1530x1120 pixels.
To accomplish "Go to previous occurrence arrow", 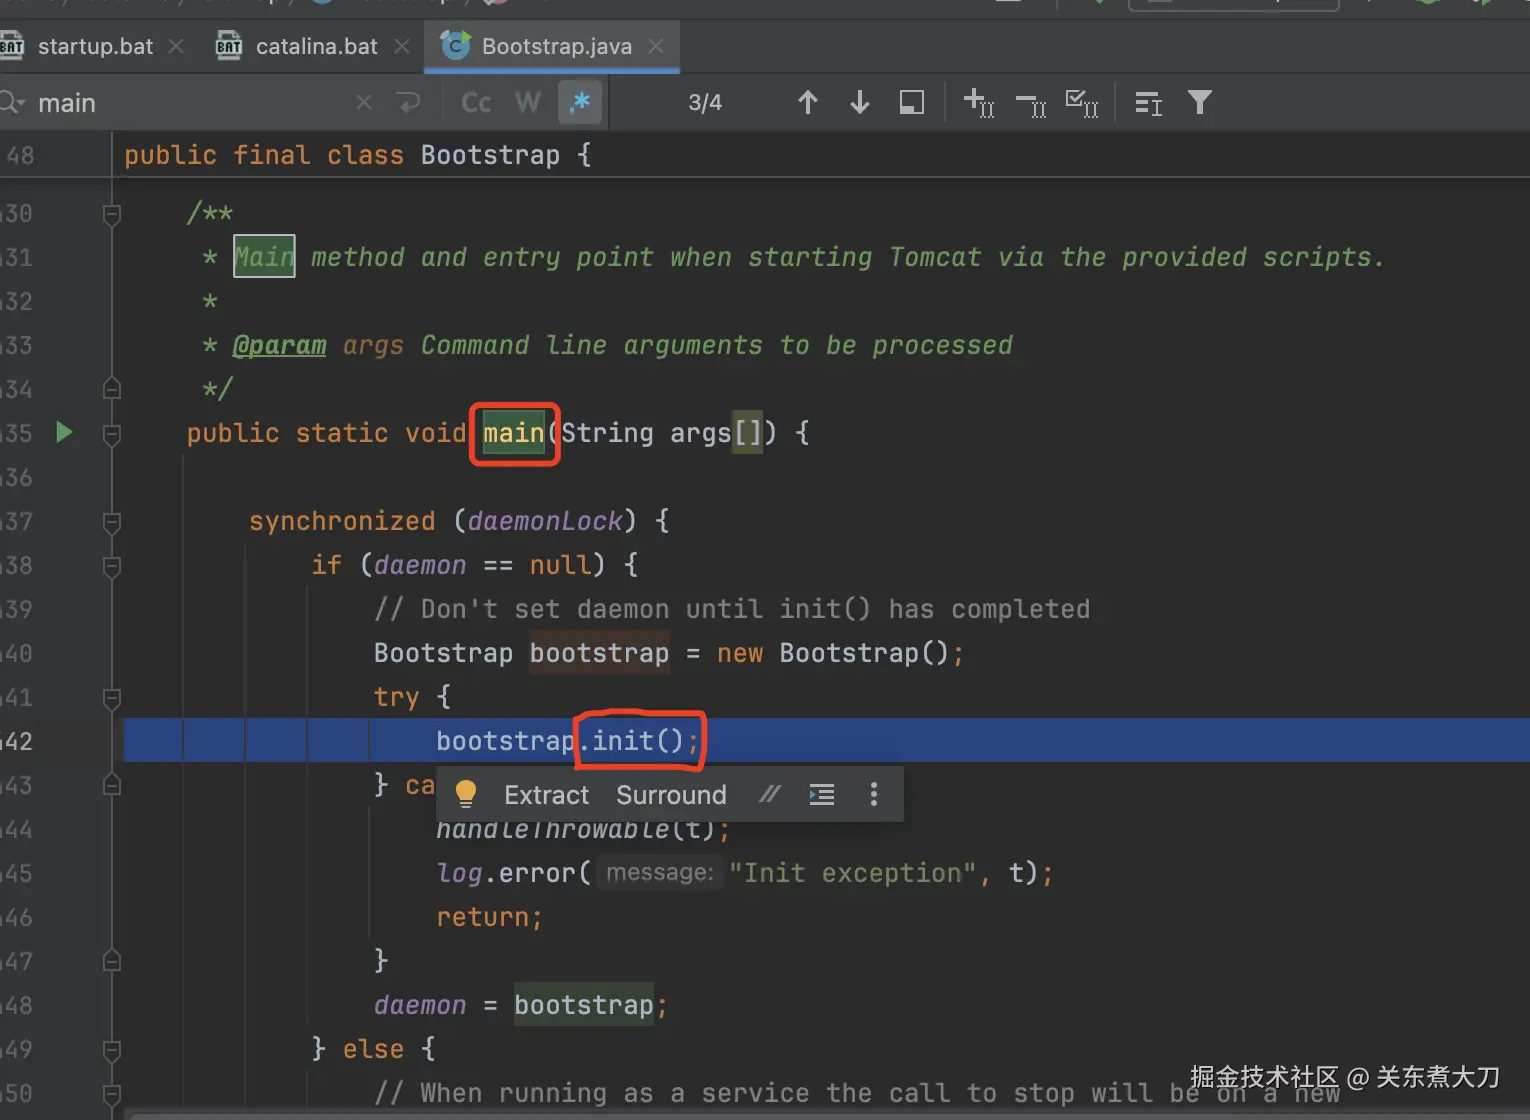I will pyautogui.click(x=808, y=102).
